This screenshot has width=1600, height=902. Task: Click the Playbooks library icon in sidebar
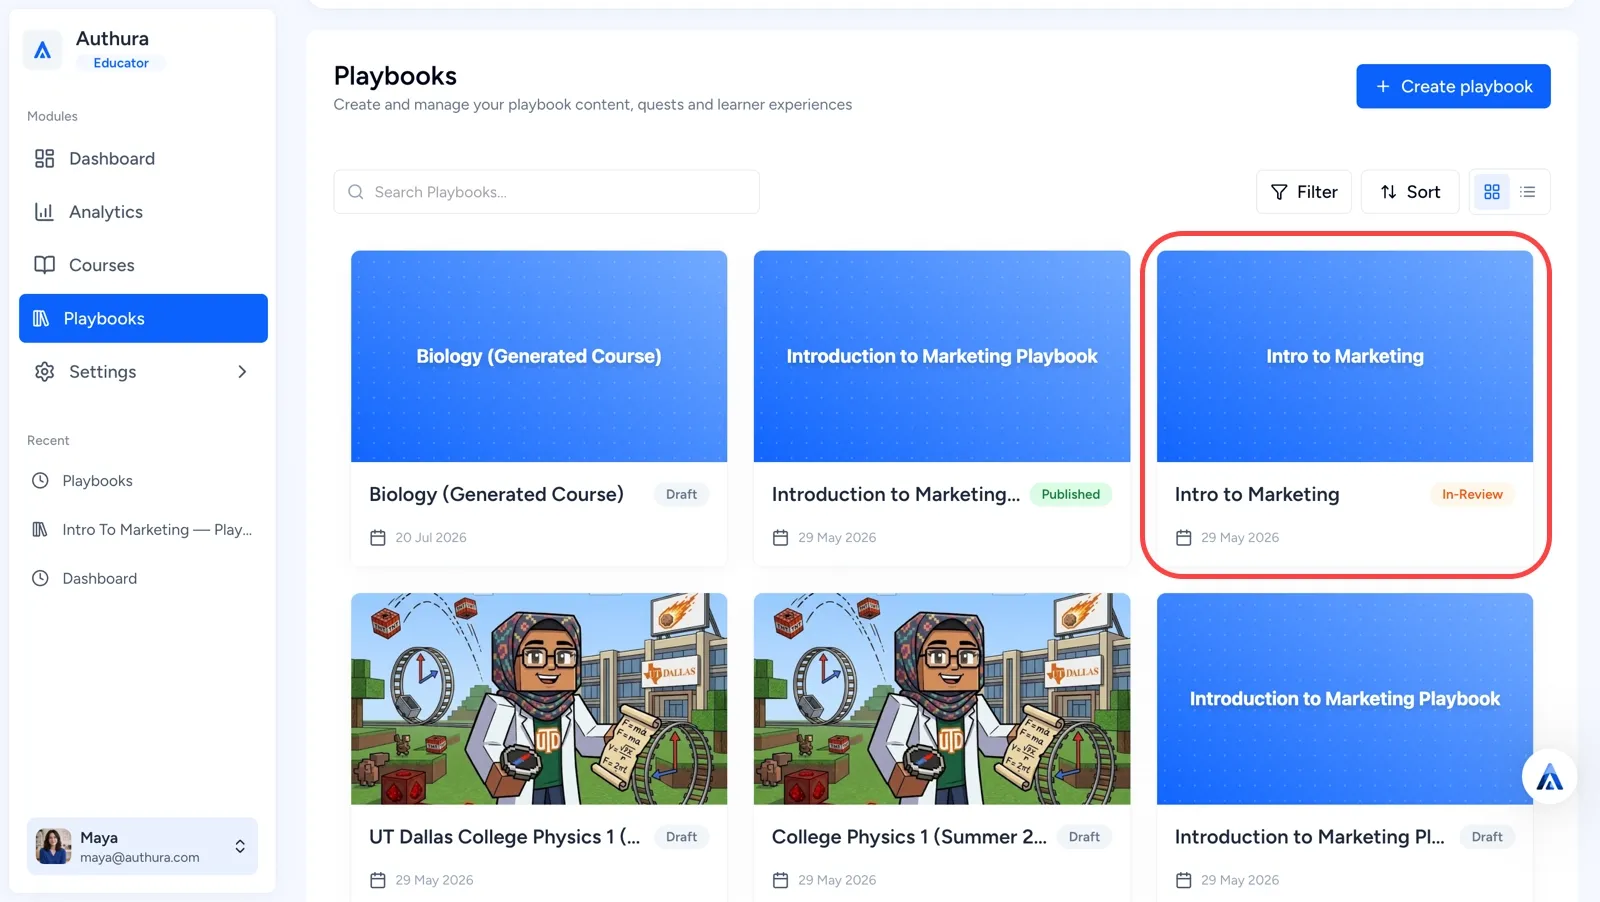click(41, 318)
